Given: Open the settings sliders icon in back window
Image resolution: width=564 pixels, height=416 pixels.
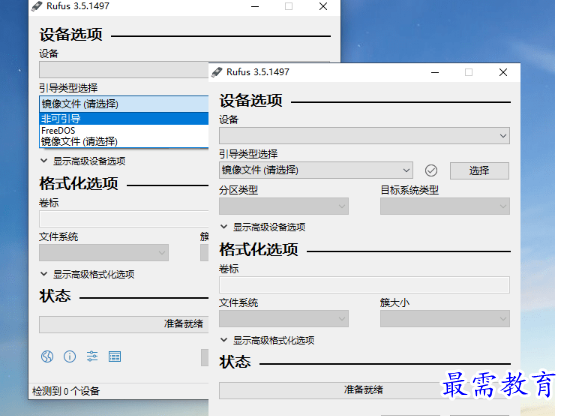Looking at the screenshot, I should tap(92, 356).
